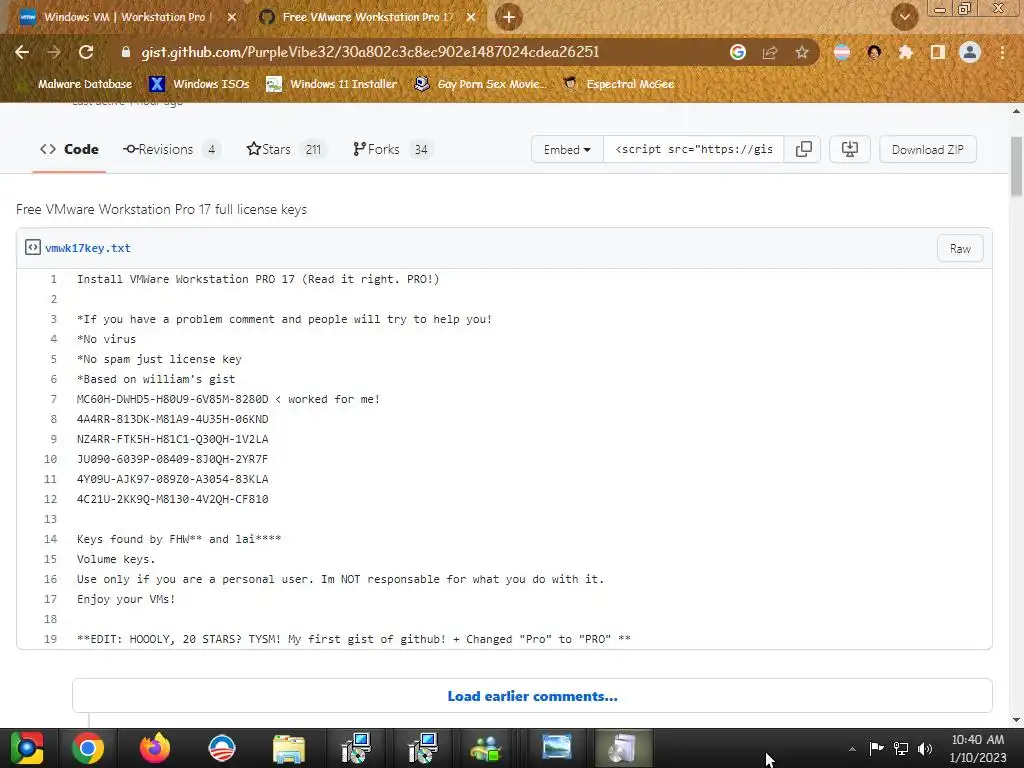Click the address bar URL
The width and height of the screenshot is (1024, 768).
(x=370, y=52)
